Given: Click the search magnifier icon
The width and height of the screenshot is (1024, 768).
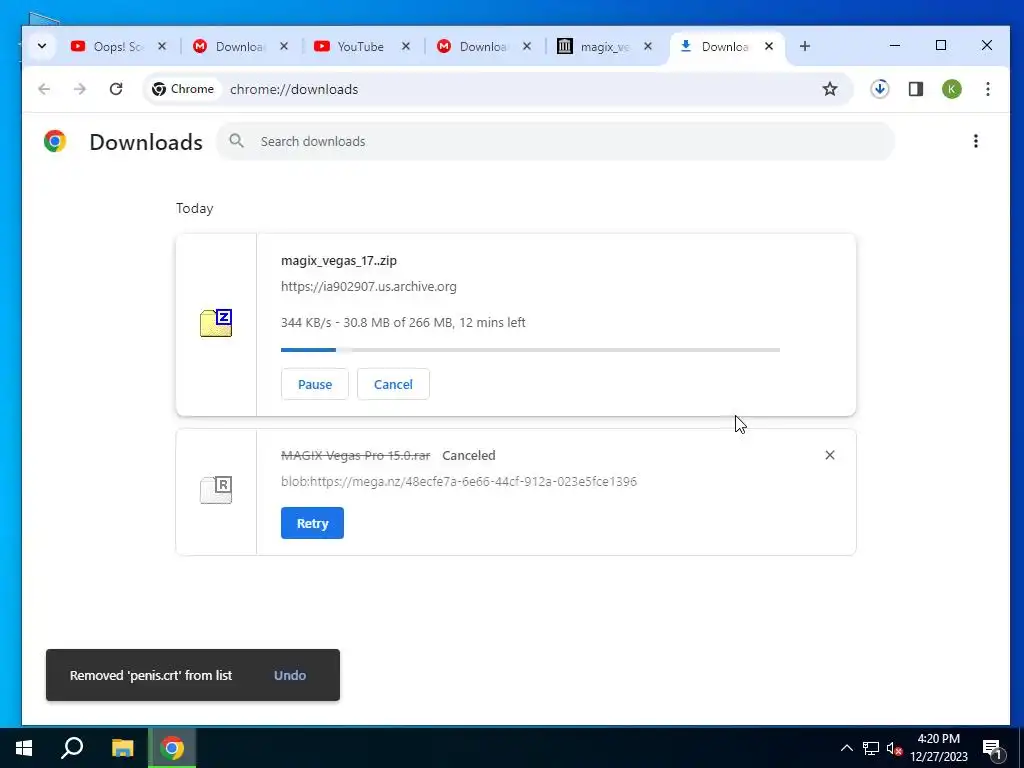Looking at the screenshot, I should pyautogui.click(x=236, y=141).
